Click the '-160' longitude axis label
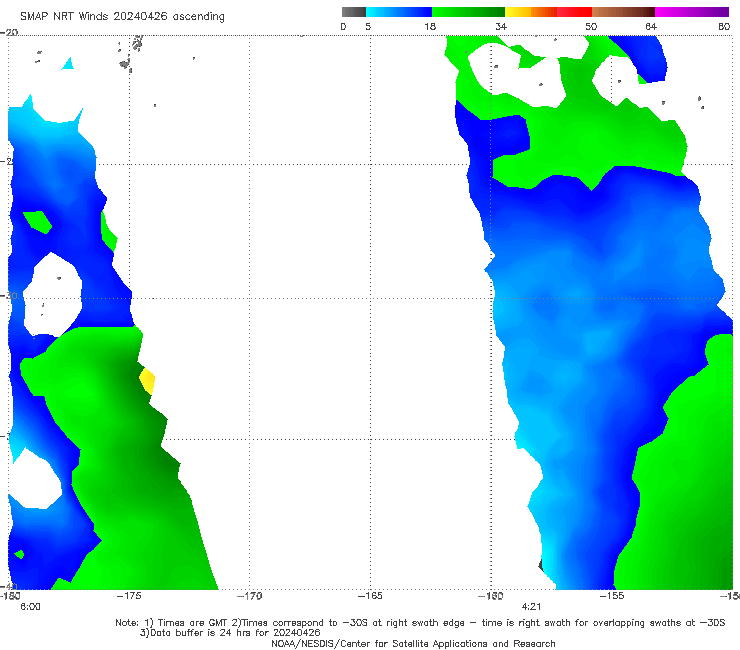 (x=491, y=596)
